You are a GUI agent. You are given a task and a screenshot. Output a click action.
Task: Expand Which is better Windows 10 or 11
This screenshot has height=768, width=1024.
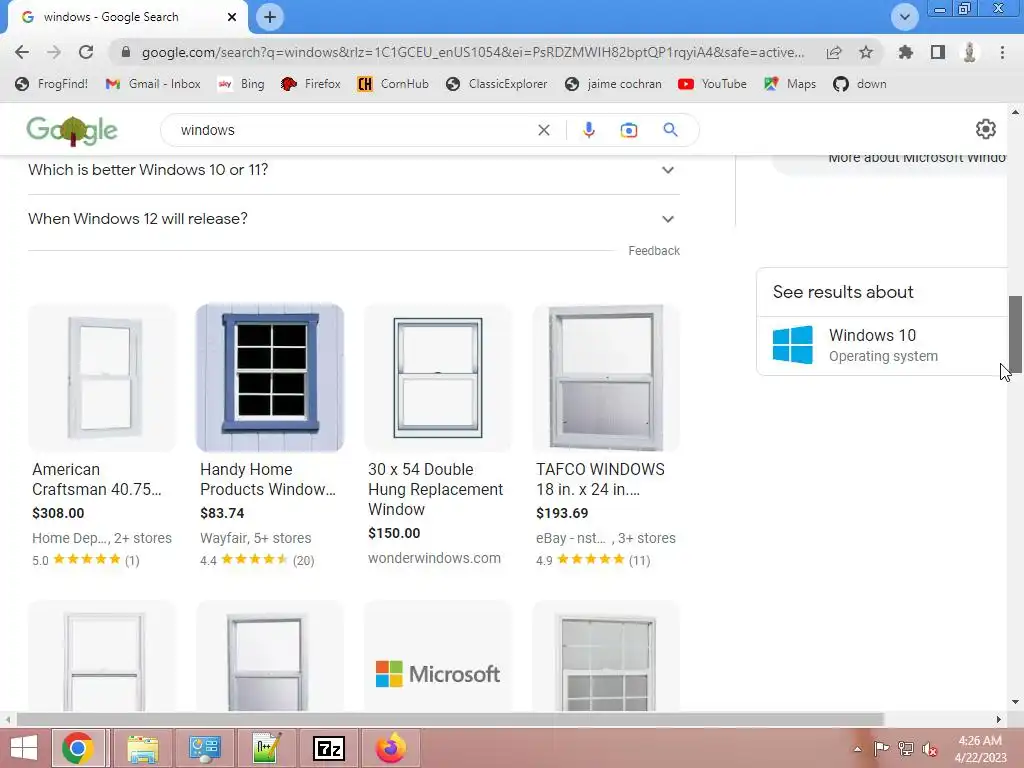click(x=354, y=170)
